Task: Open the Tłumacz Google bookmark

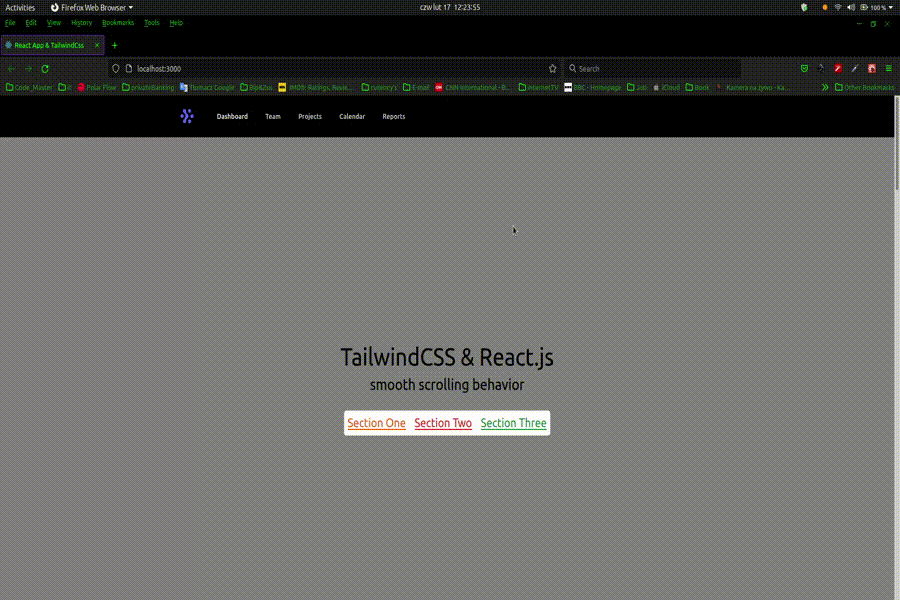Action: point(207,88)
